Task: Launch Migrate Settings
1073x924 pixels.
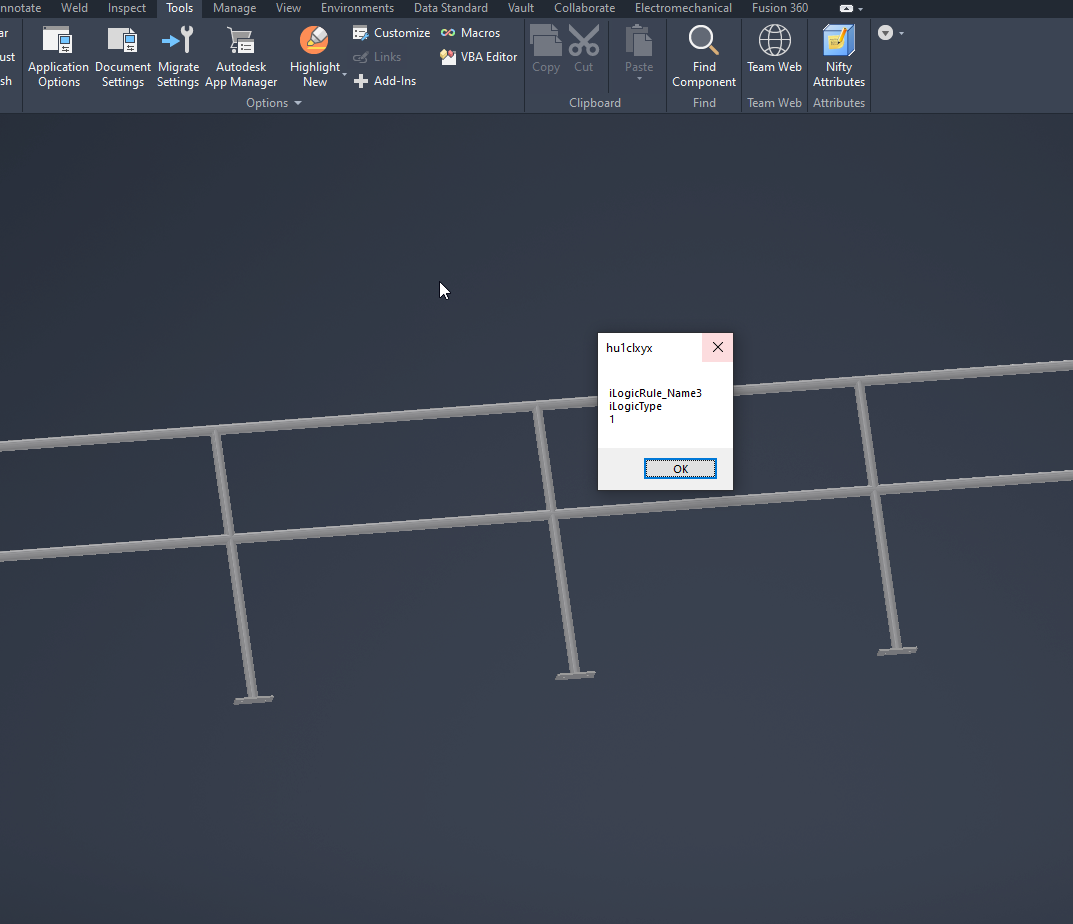Action: tap(178, 55)
